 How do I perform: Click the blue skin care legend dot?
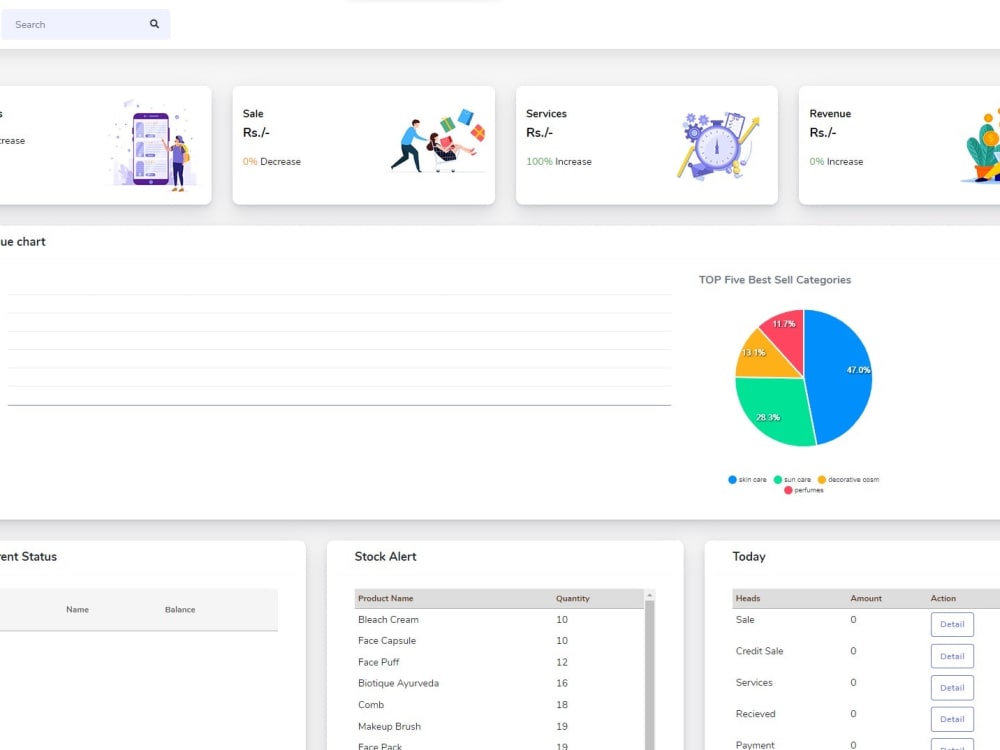coord(731,479)
